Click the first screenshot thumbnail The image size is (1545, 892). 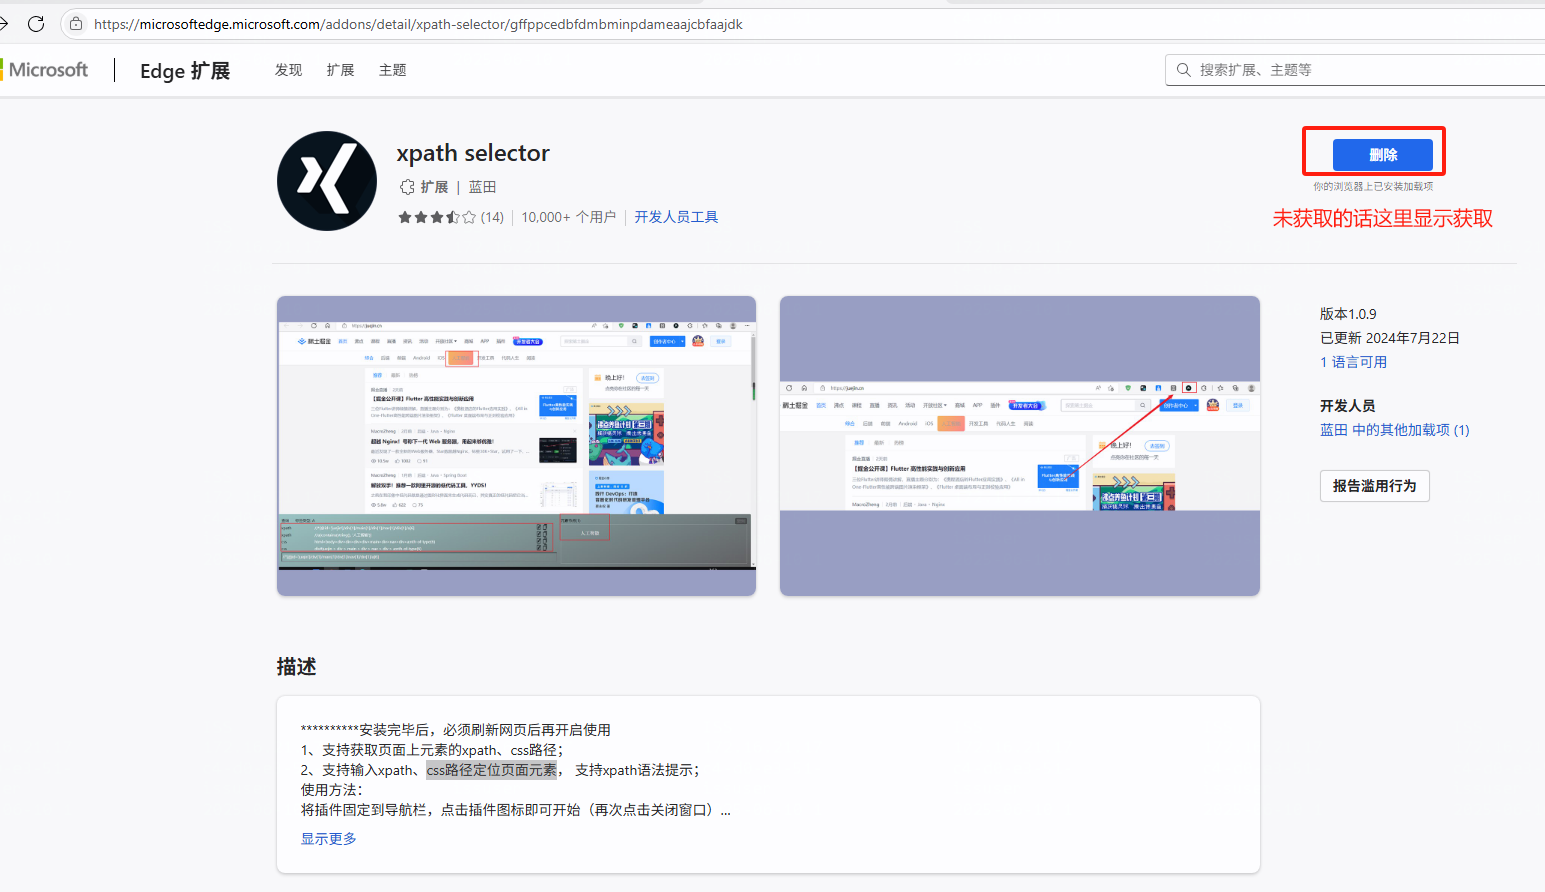(516, 446)
